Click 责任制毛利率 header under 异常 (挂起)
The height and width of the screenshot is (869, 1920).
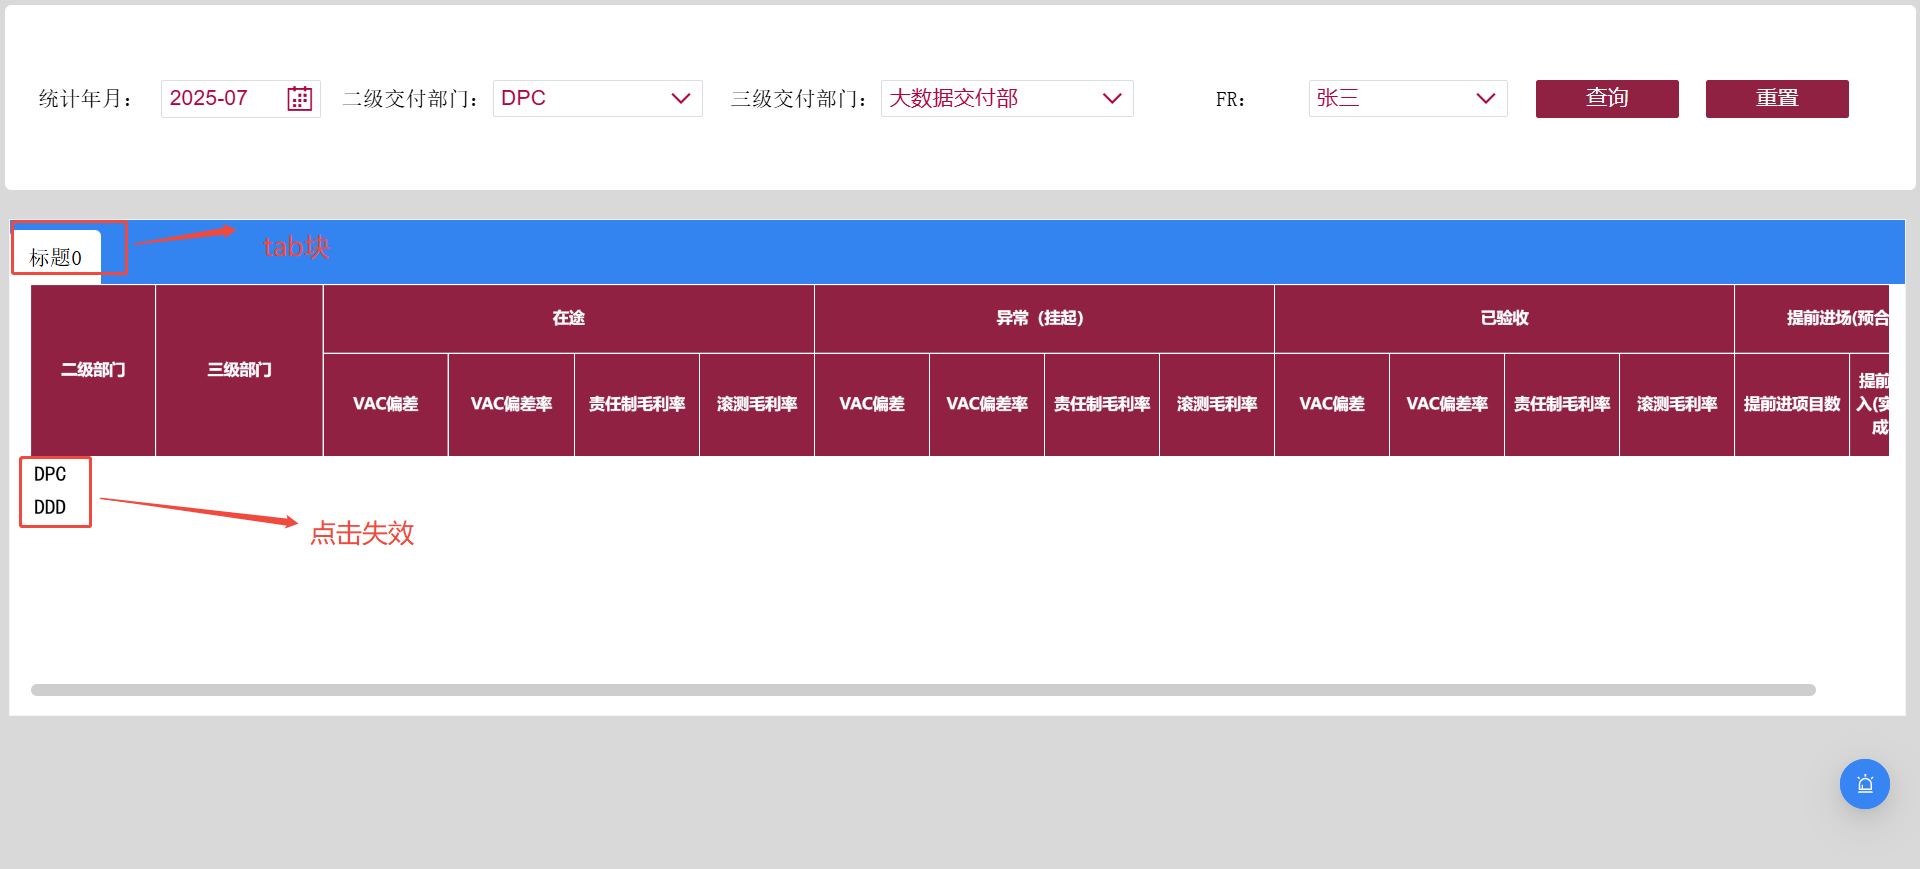[1102, 404]
